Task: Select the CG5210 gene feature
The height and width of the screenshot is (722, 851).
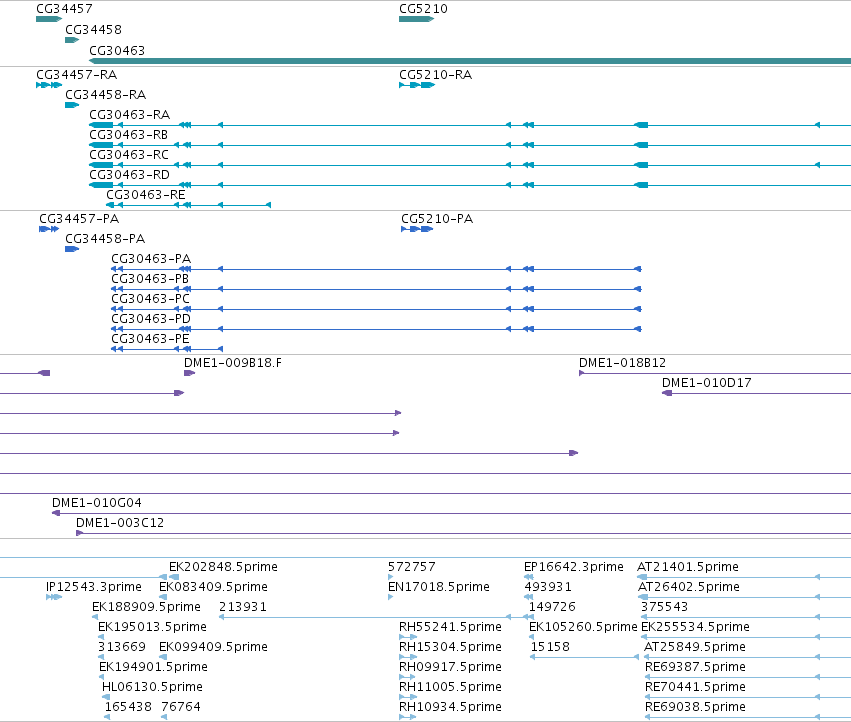Action: pyautogui.click(x=416, y=19)
